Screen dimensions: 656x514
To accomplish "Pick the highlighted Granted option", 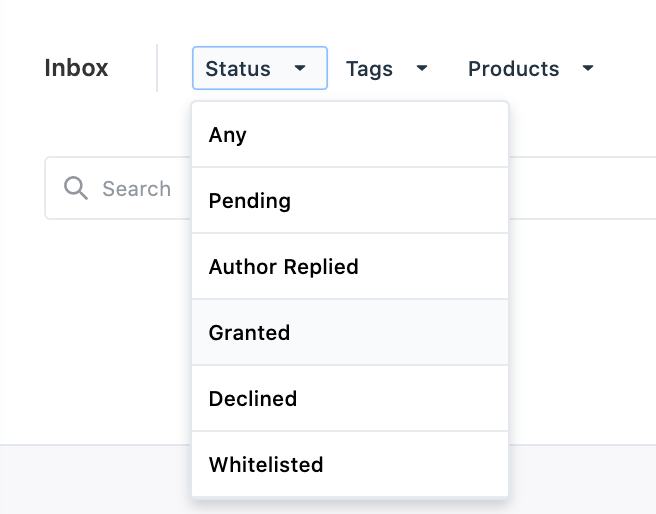I will coord(350,333).
